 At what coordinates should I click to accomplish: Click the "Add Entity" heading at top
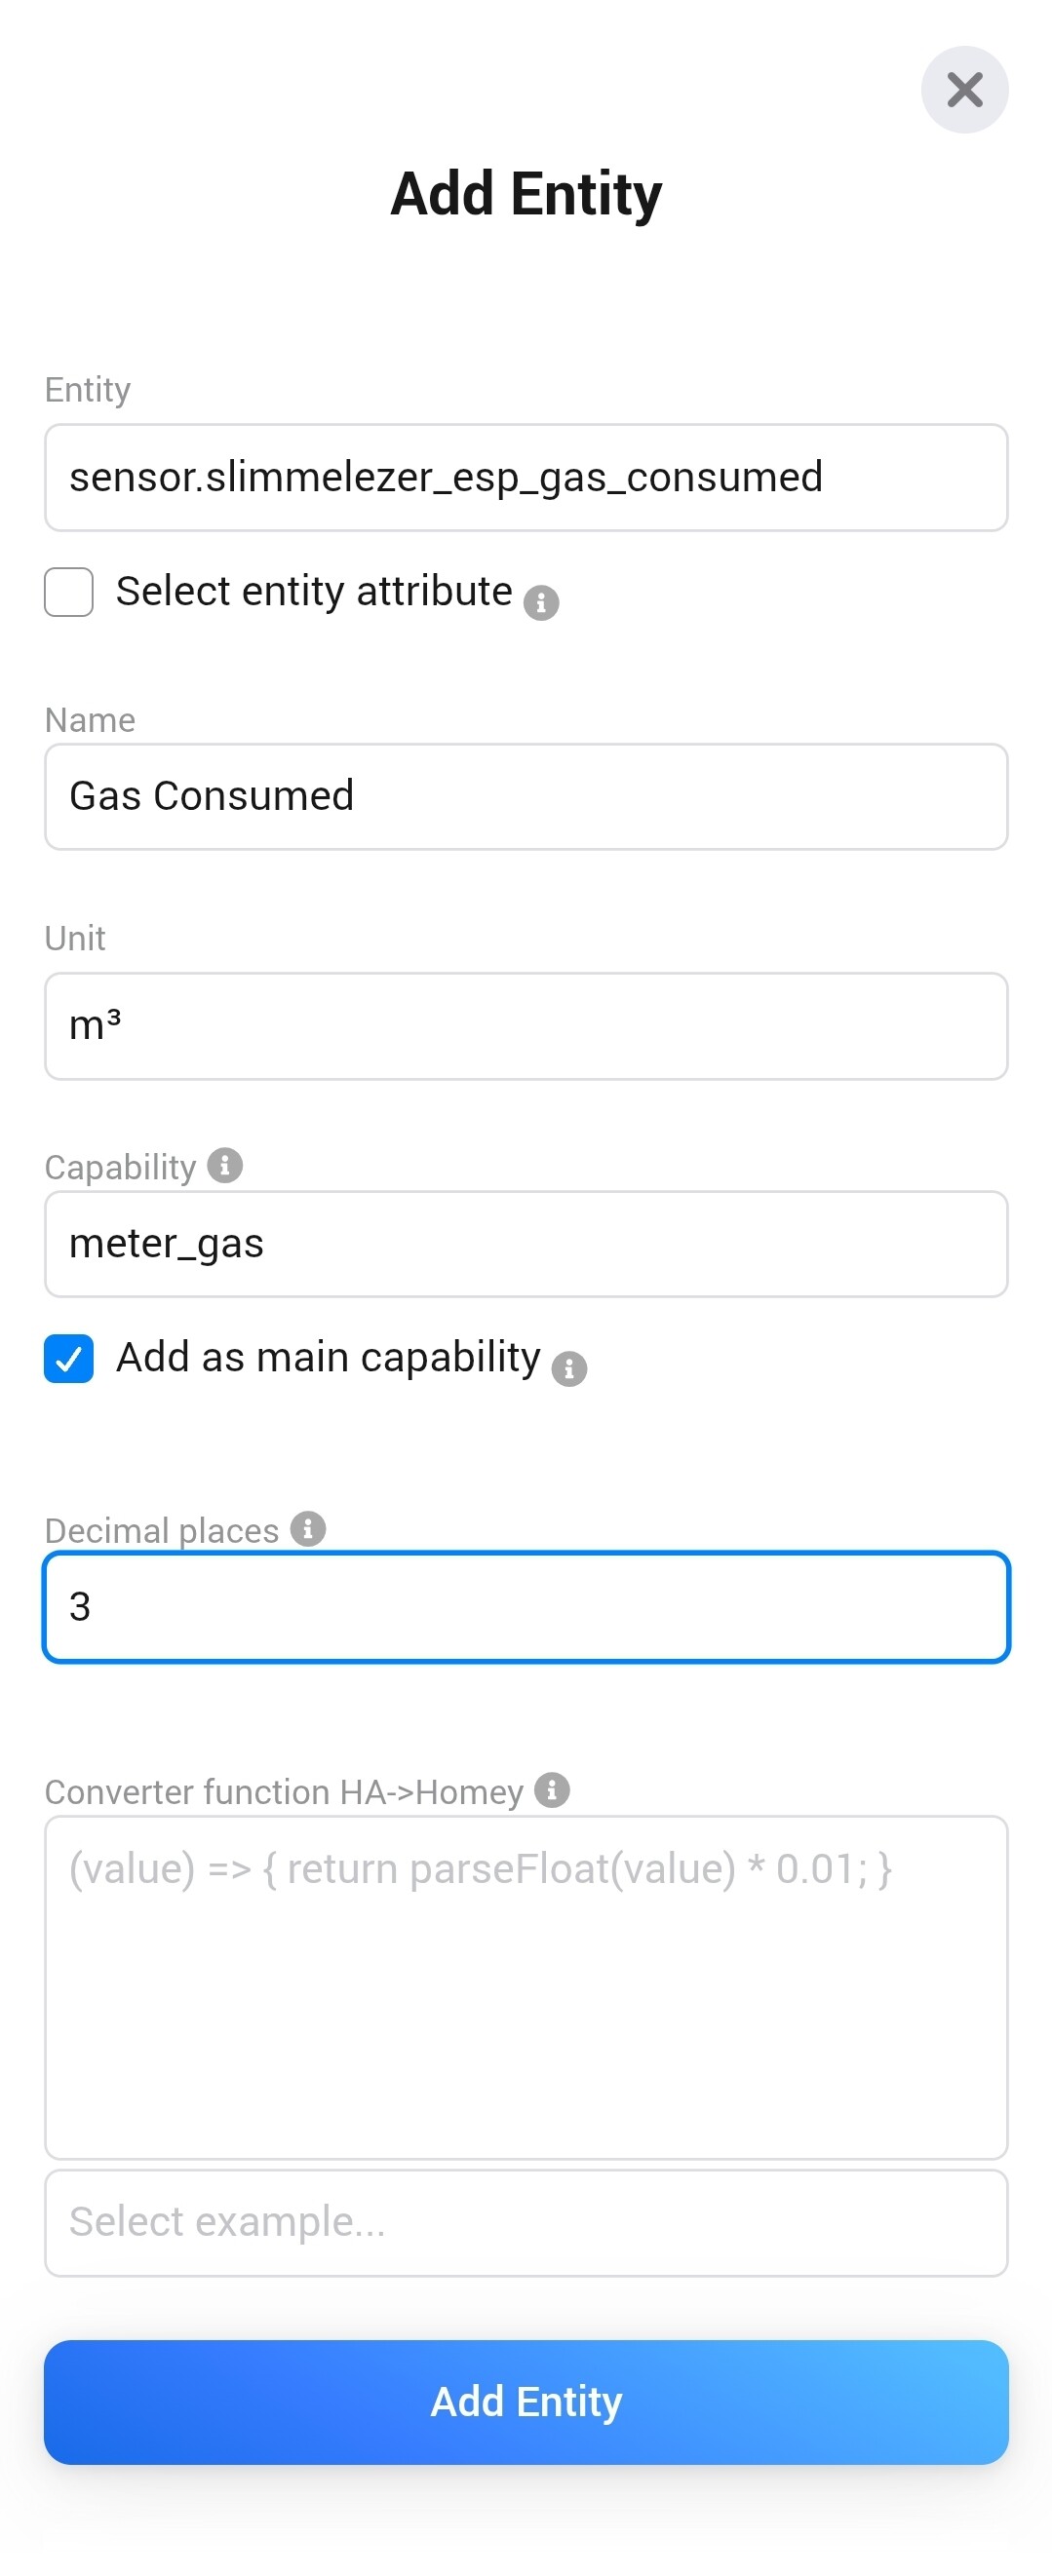coord(526,194)
